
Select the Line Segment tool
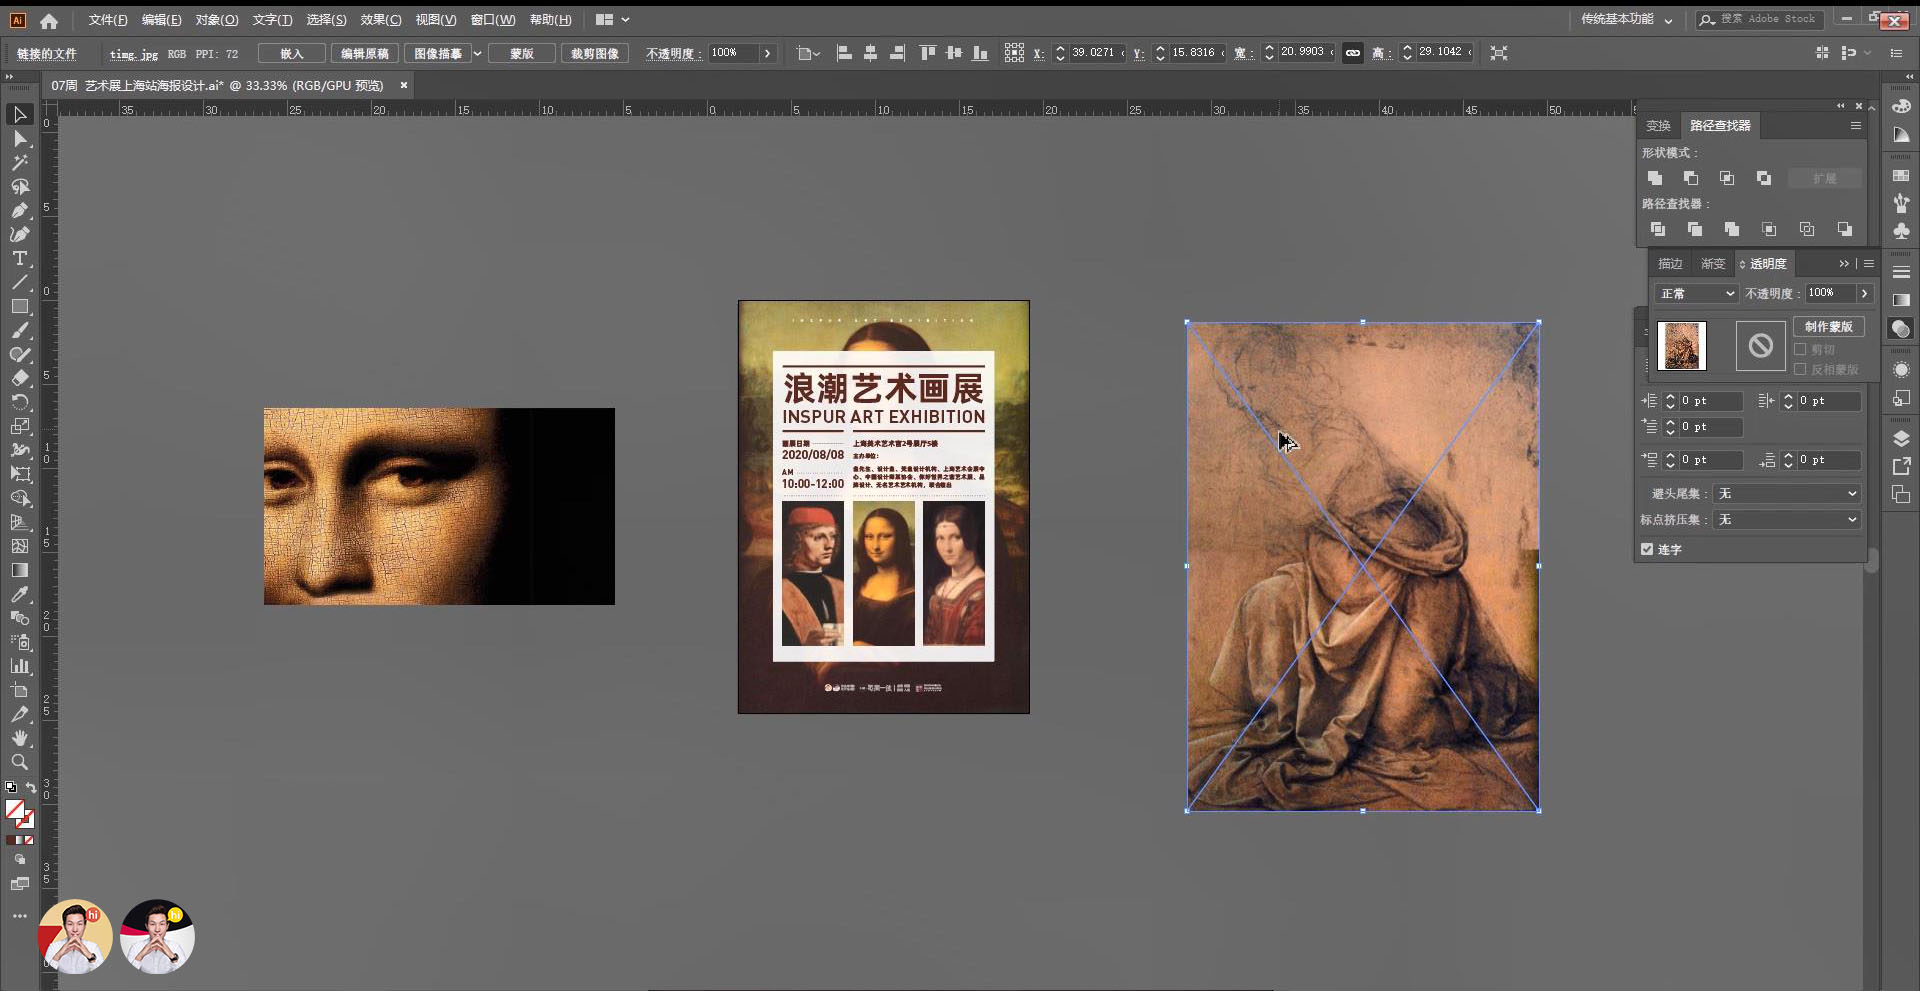(19, 283)
